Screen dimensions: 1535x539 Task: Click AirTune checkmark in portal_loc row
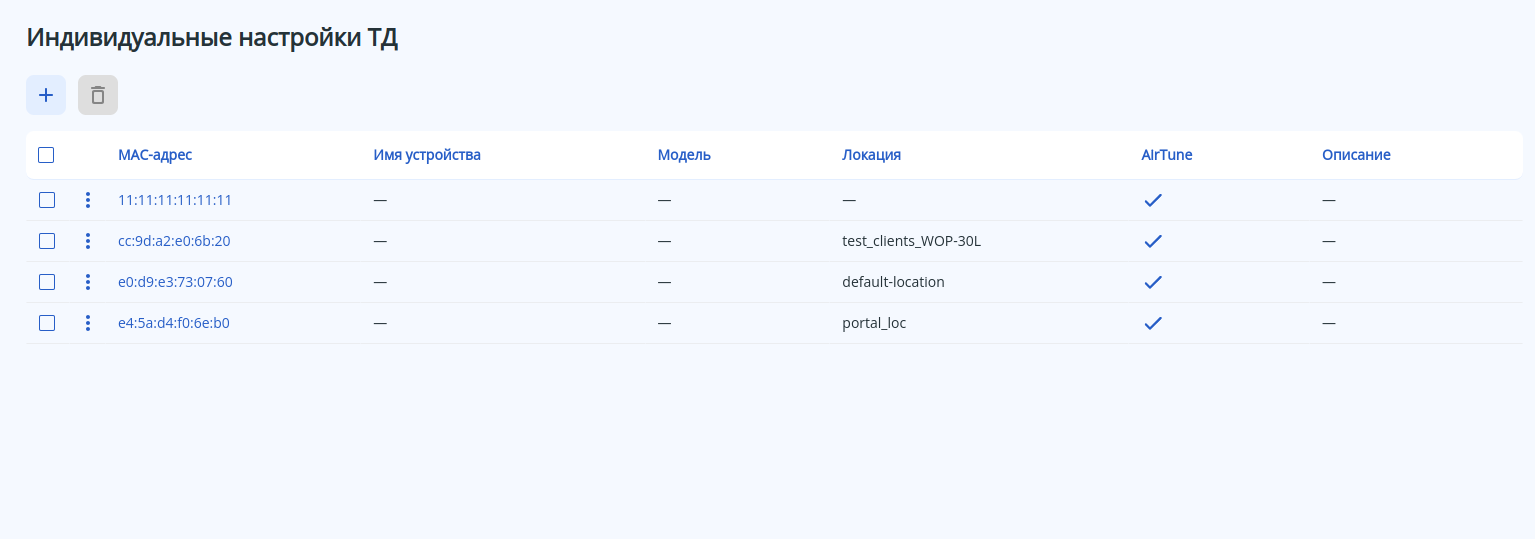(1153, 323)
